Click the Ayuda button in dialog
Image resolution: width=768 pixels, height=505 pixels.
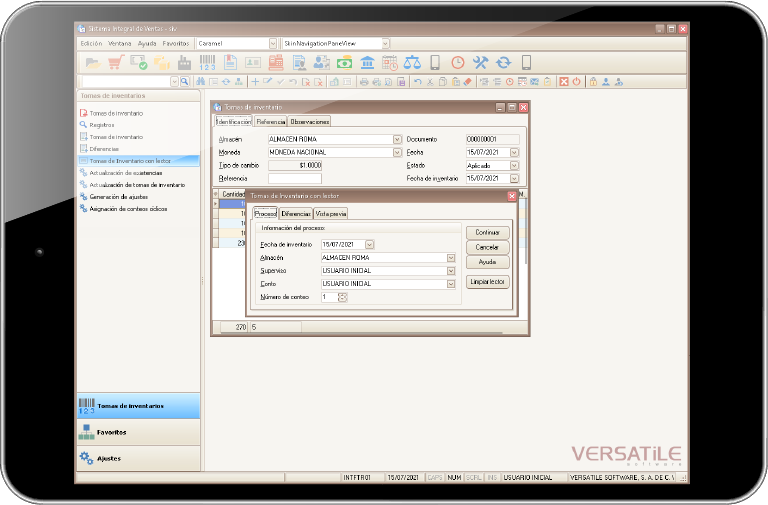487,262
